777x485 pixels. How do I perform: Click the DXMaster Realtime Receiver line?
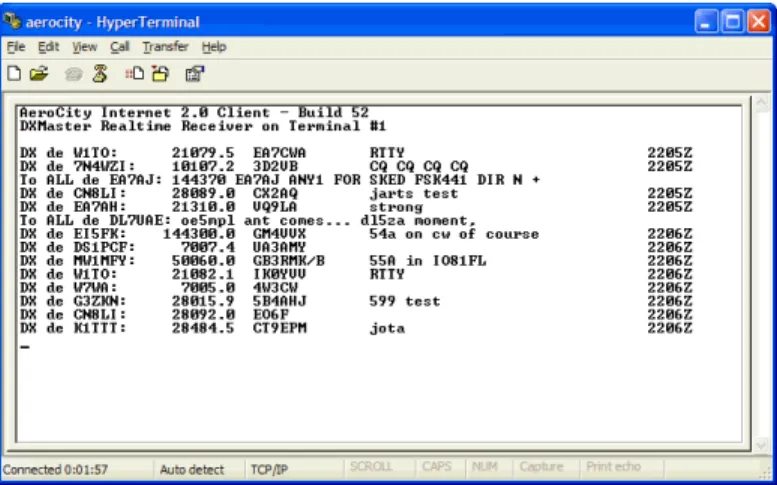[203, 126]
